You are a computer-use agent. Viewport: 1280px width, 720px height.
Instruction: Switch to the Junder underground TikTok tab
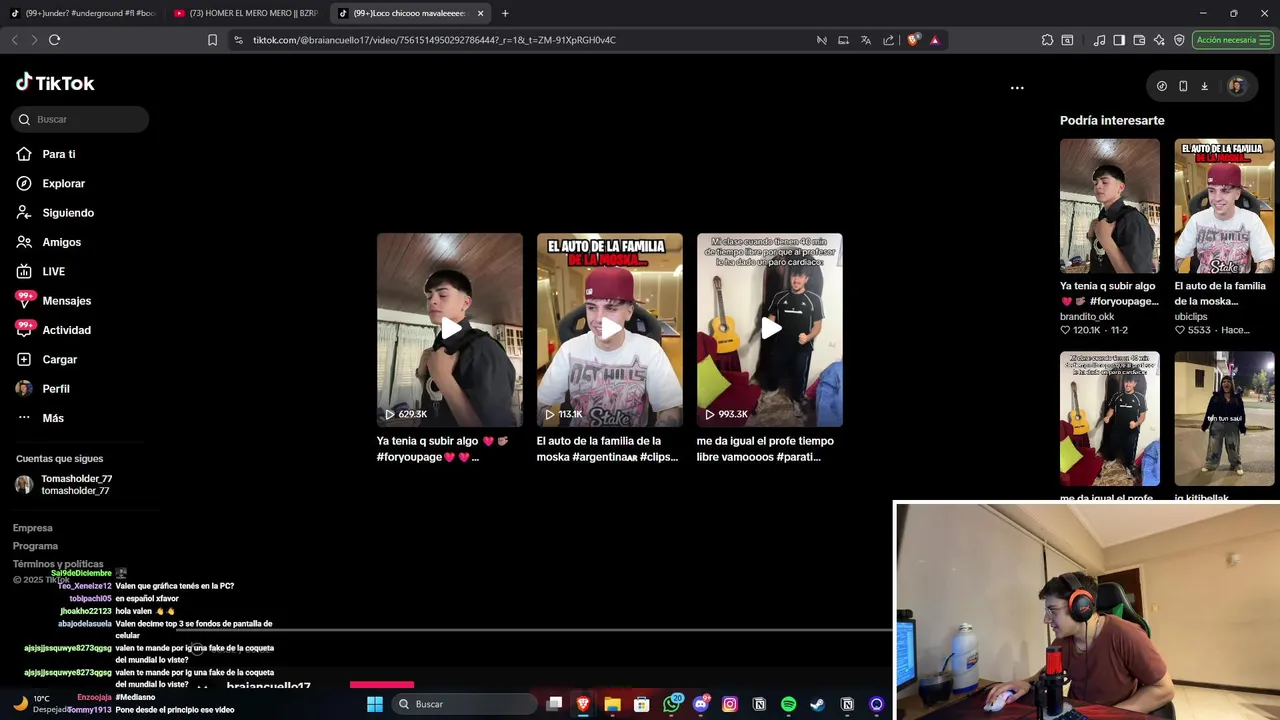[x=83, y=13]
